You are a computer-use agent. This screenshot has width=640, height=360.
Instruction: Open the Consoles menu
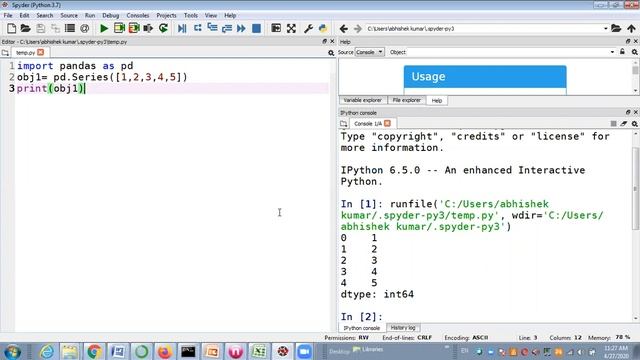click(x=138, y=16)
